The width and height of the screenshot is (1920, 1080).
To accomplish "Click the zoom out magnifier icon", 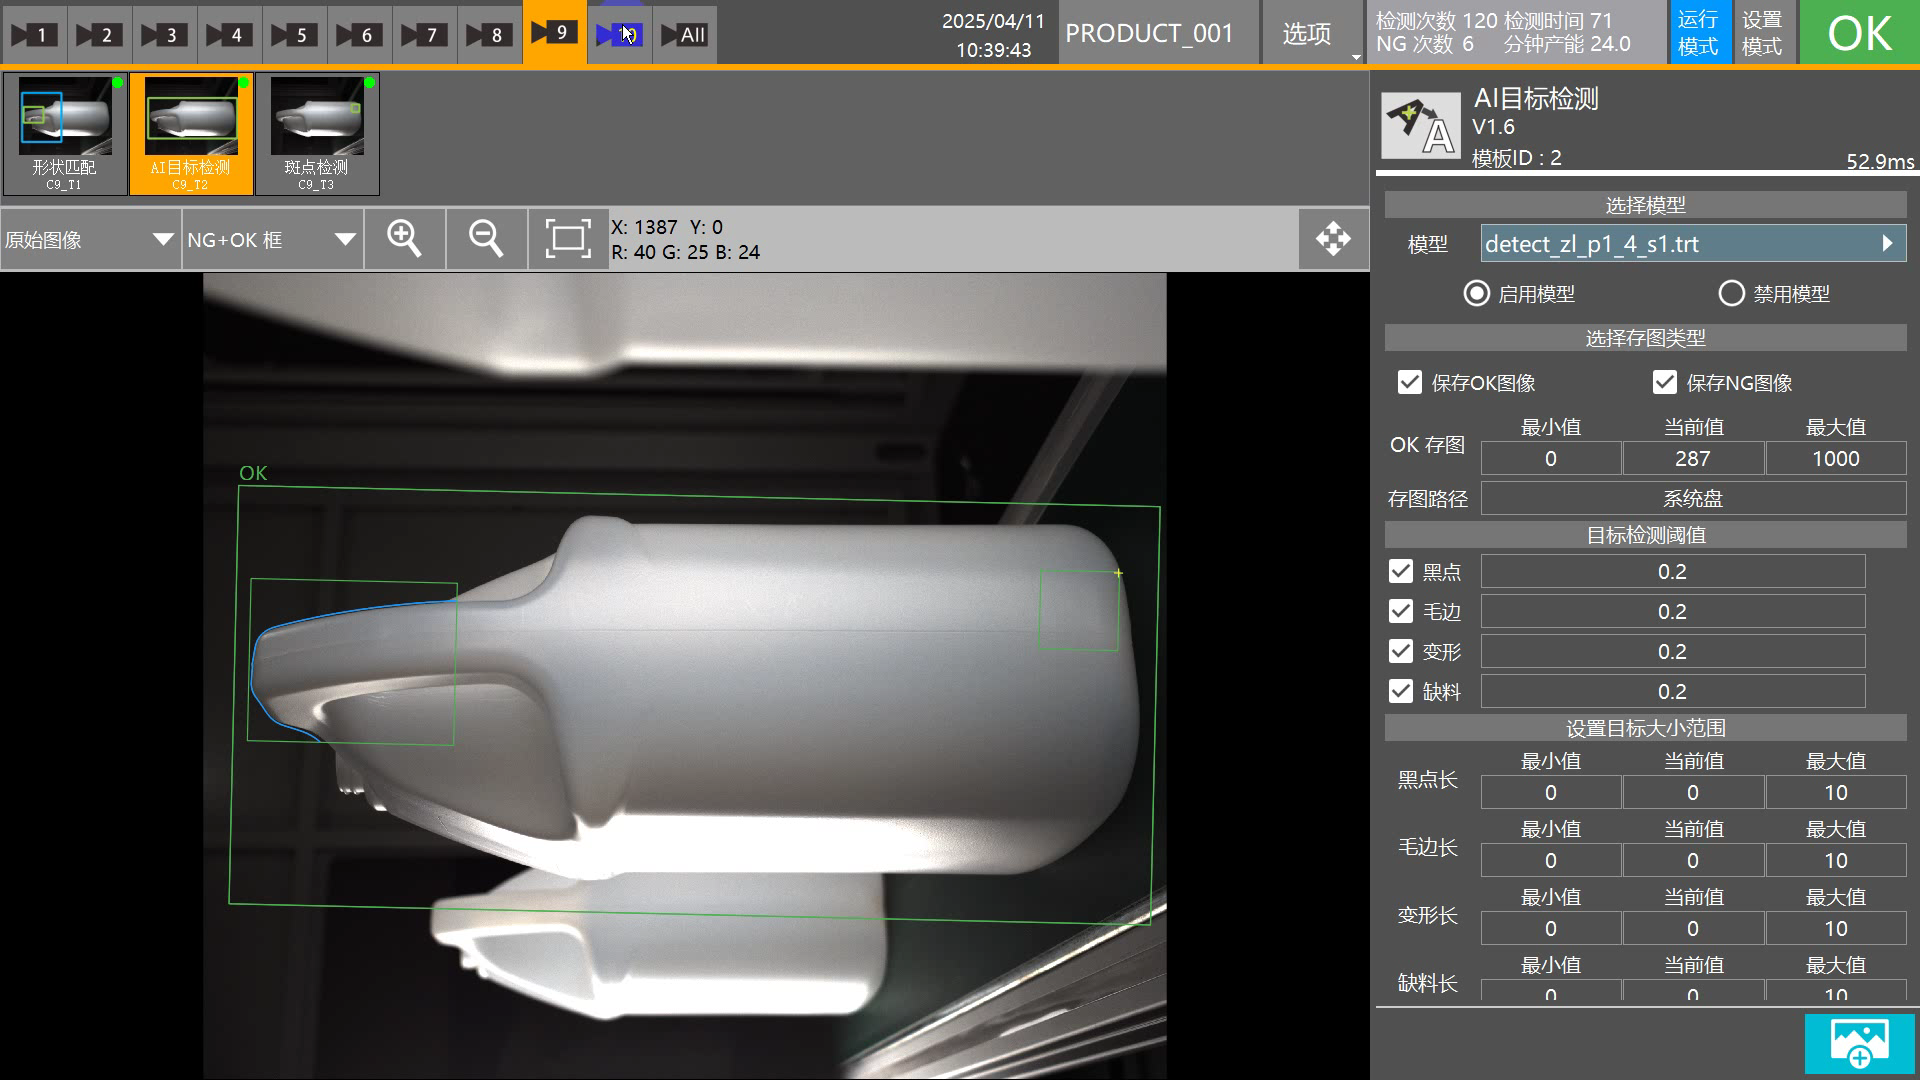I will [486, 239].
